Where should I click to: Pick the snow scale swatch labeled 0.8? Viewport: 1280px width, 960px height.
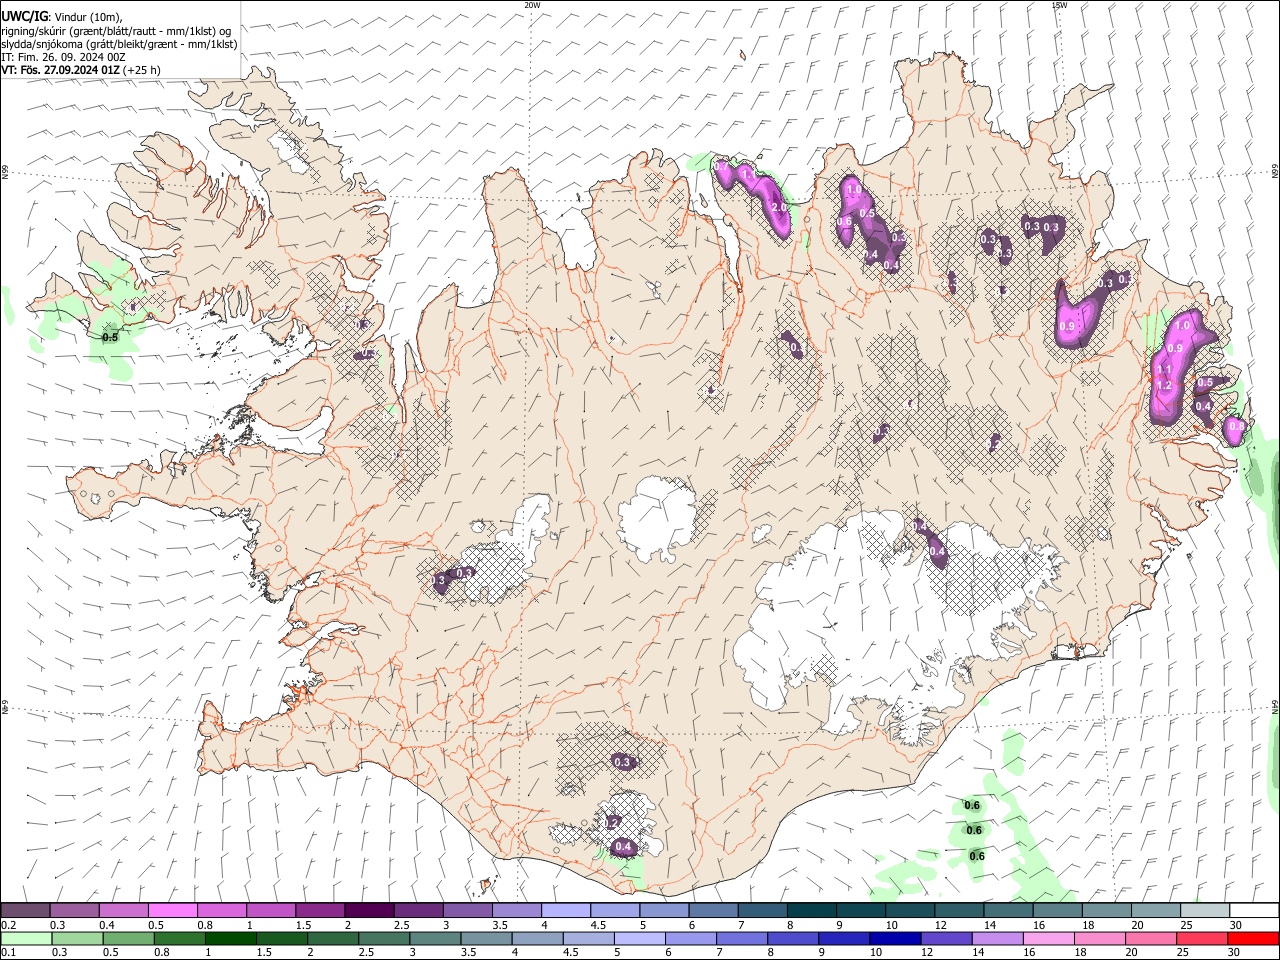pos(221,910)
